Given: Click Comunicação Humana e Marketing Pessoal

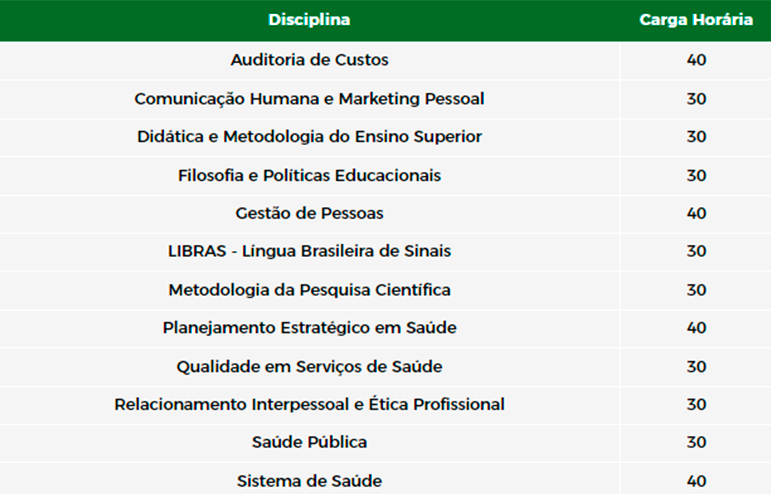Looking at the screenshot, I should tap(309, 99).
